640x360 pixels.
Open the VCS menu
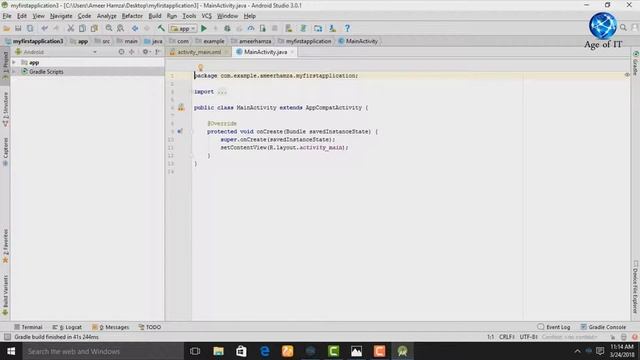(x=207, y=16)
